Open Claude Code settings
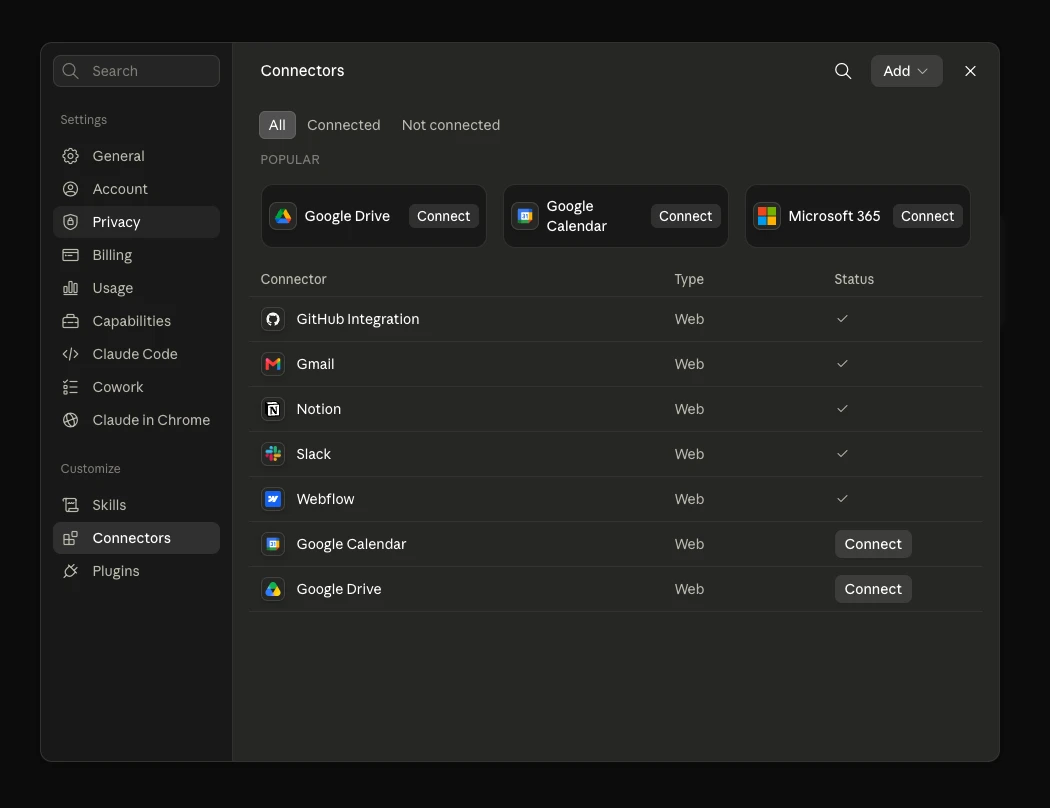 click(x=137, y=354)
